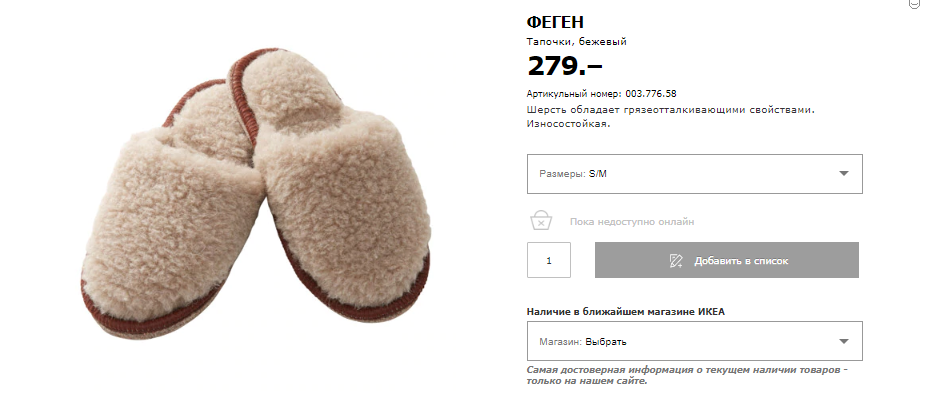
Task: Click the Шерсть обладает грязеотталкивающими свойствами text
Action: [671, 110]
